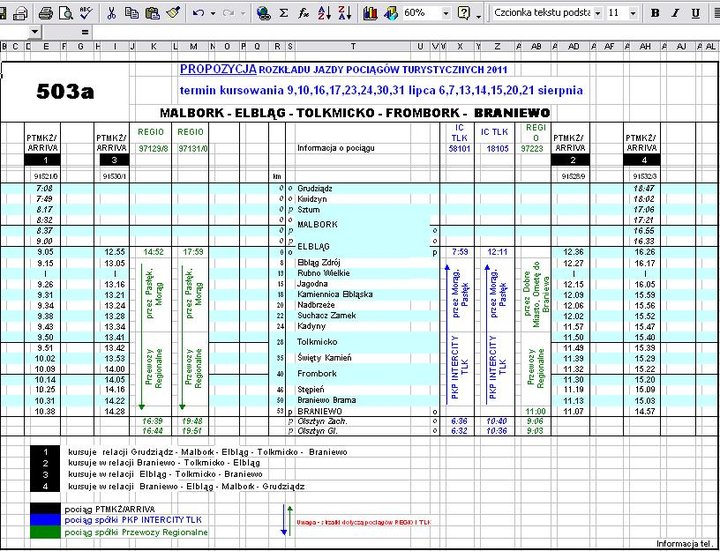Select column AB header
This screenshot has height=551, width=720.
[x=535, y=46]
